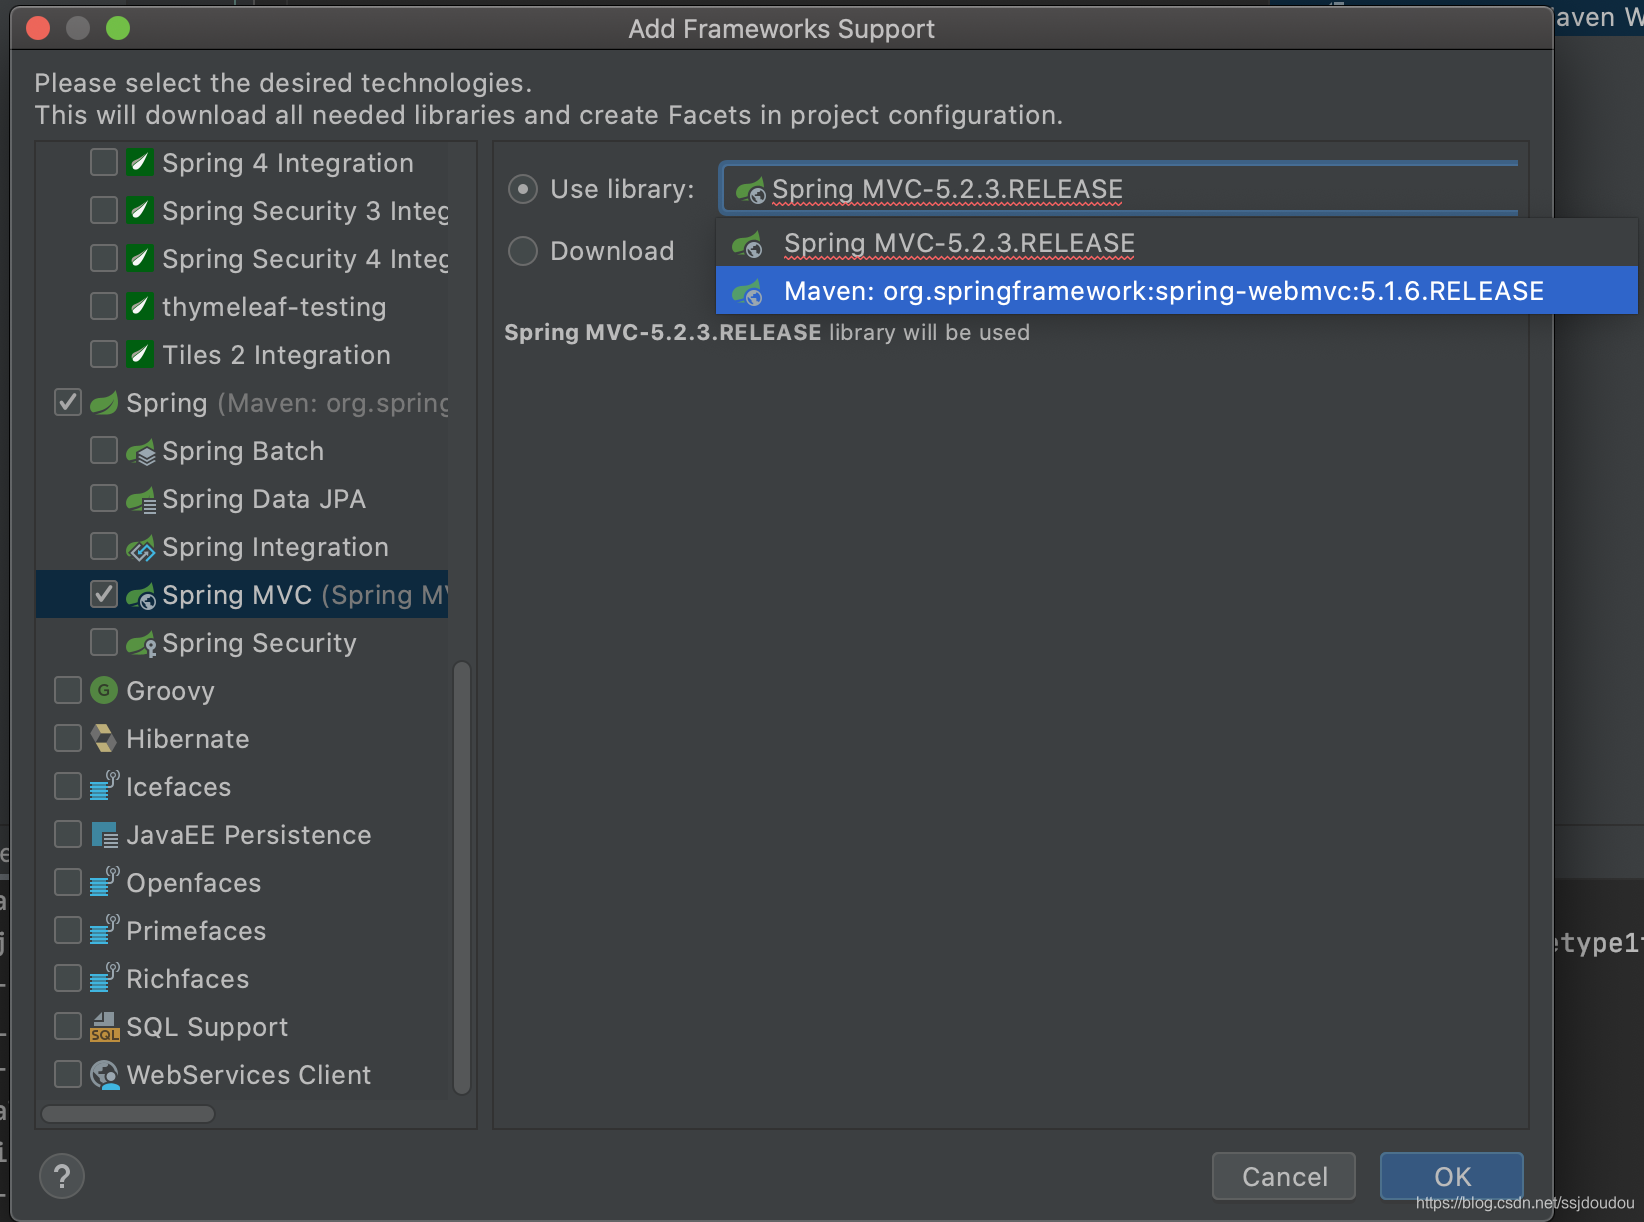Image resolution: width=1644 pixels, height=1222 pixels.
Task: Check the Primefaces checkbox
Action: (68, 930)
